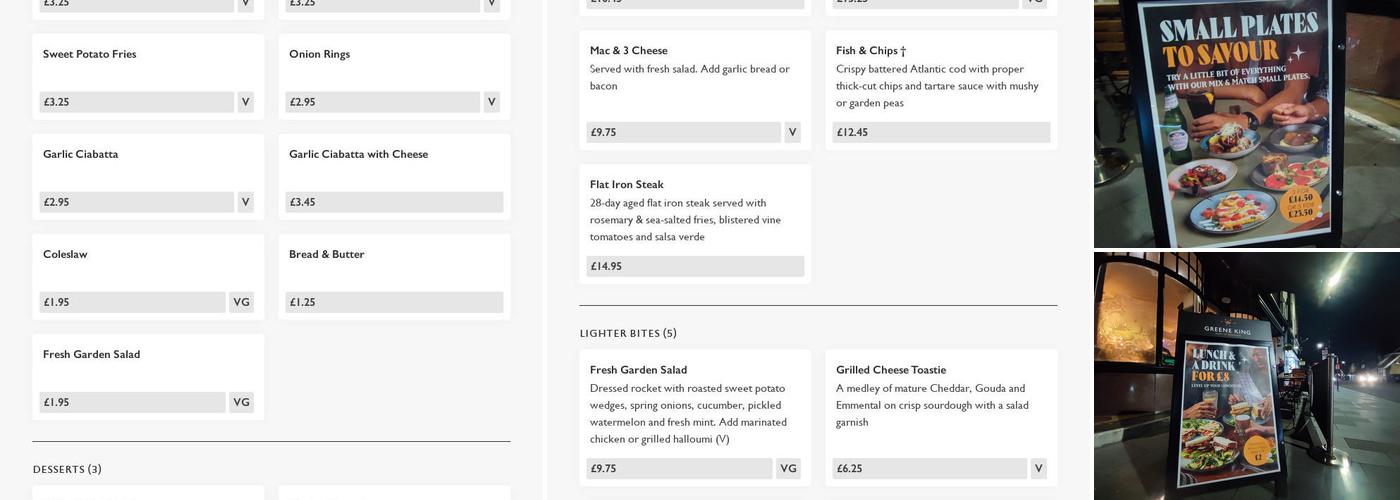Click the VG badge on Coleslaw
1400x500 pixels.
tap(241, 302)
